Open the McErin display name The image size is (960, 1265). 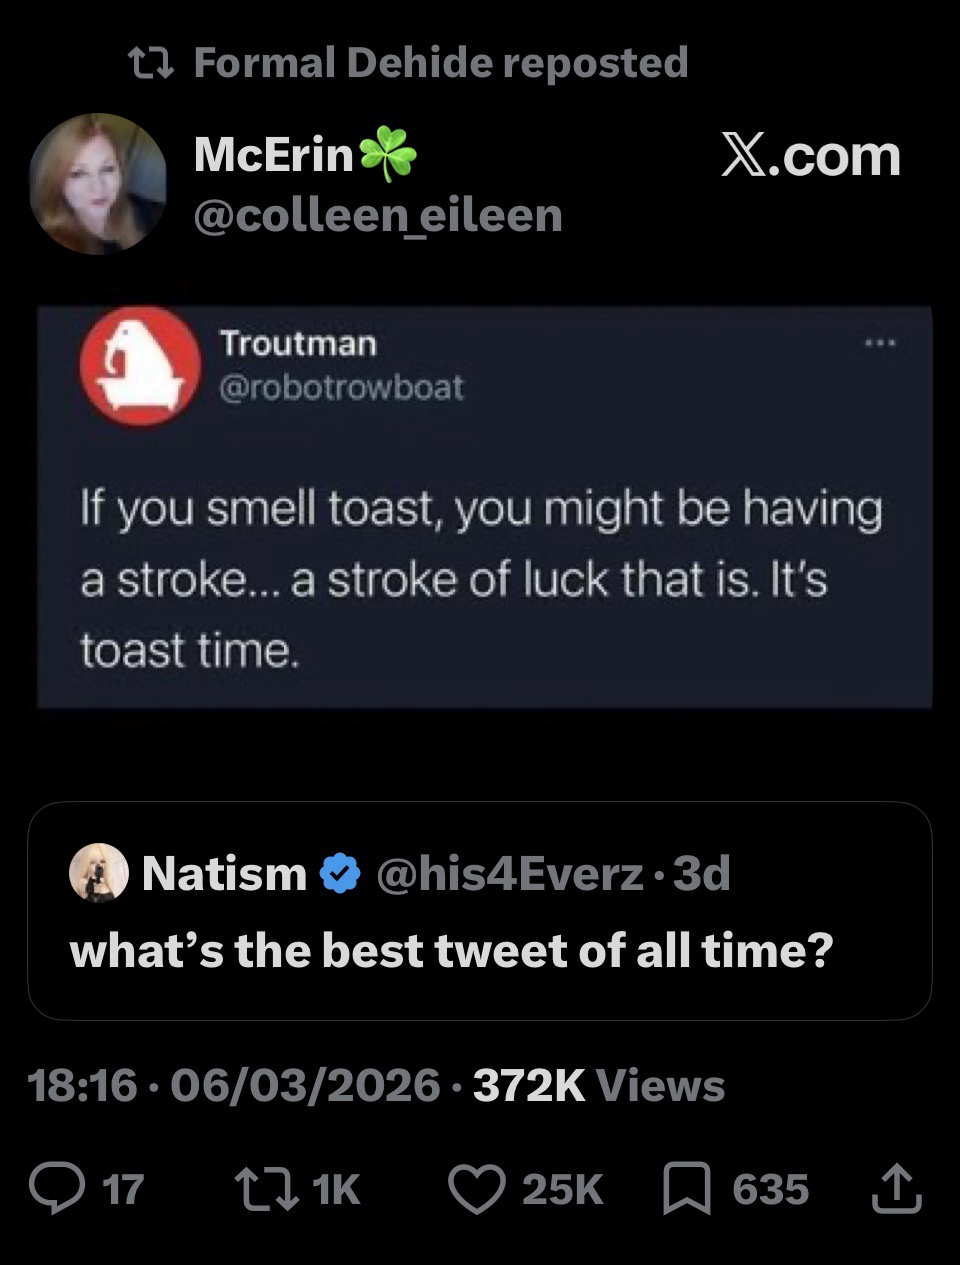pos(273,156)
